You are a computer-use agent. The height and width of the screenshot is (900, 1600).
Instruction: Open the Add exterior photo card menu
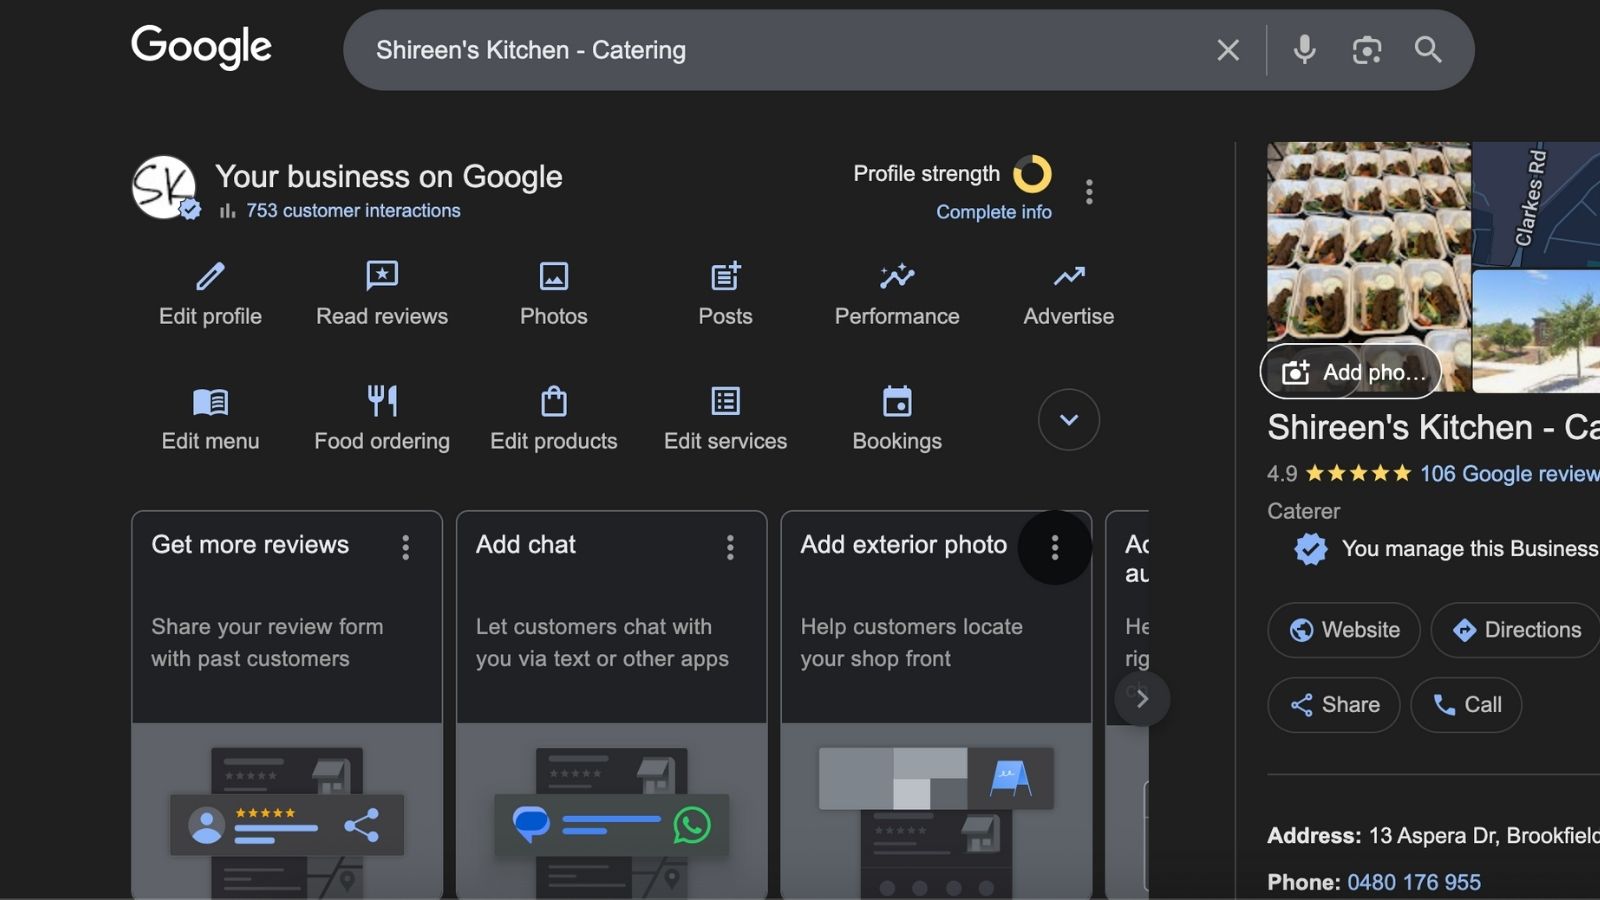(x=1055, y=547)
